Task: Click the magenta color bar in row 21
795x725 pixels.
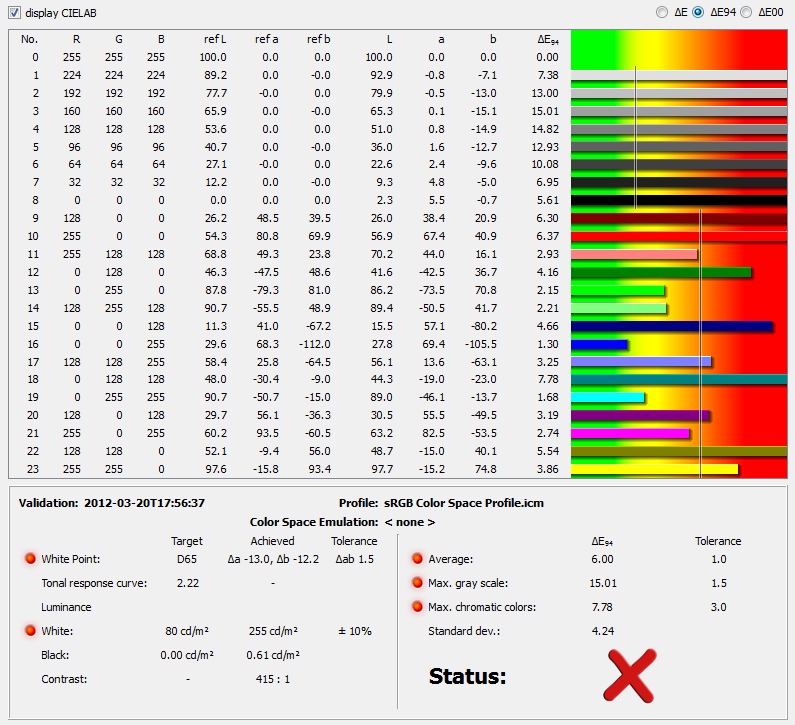Action: [630, 433]
